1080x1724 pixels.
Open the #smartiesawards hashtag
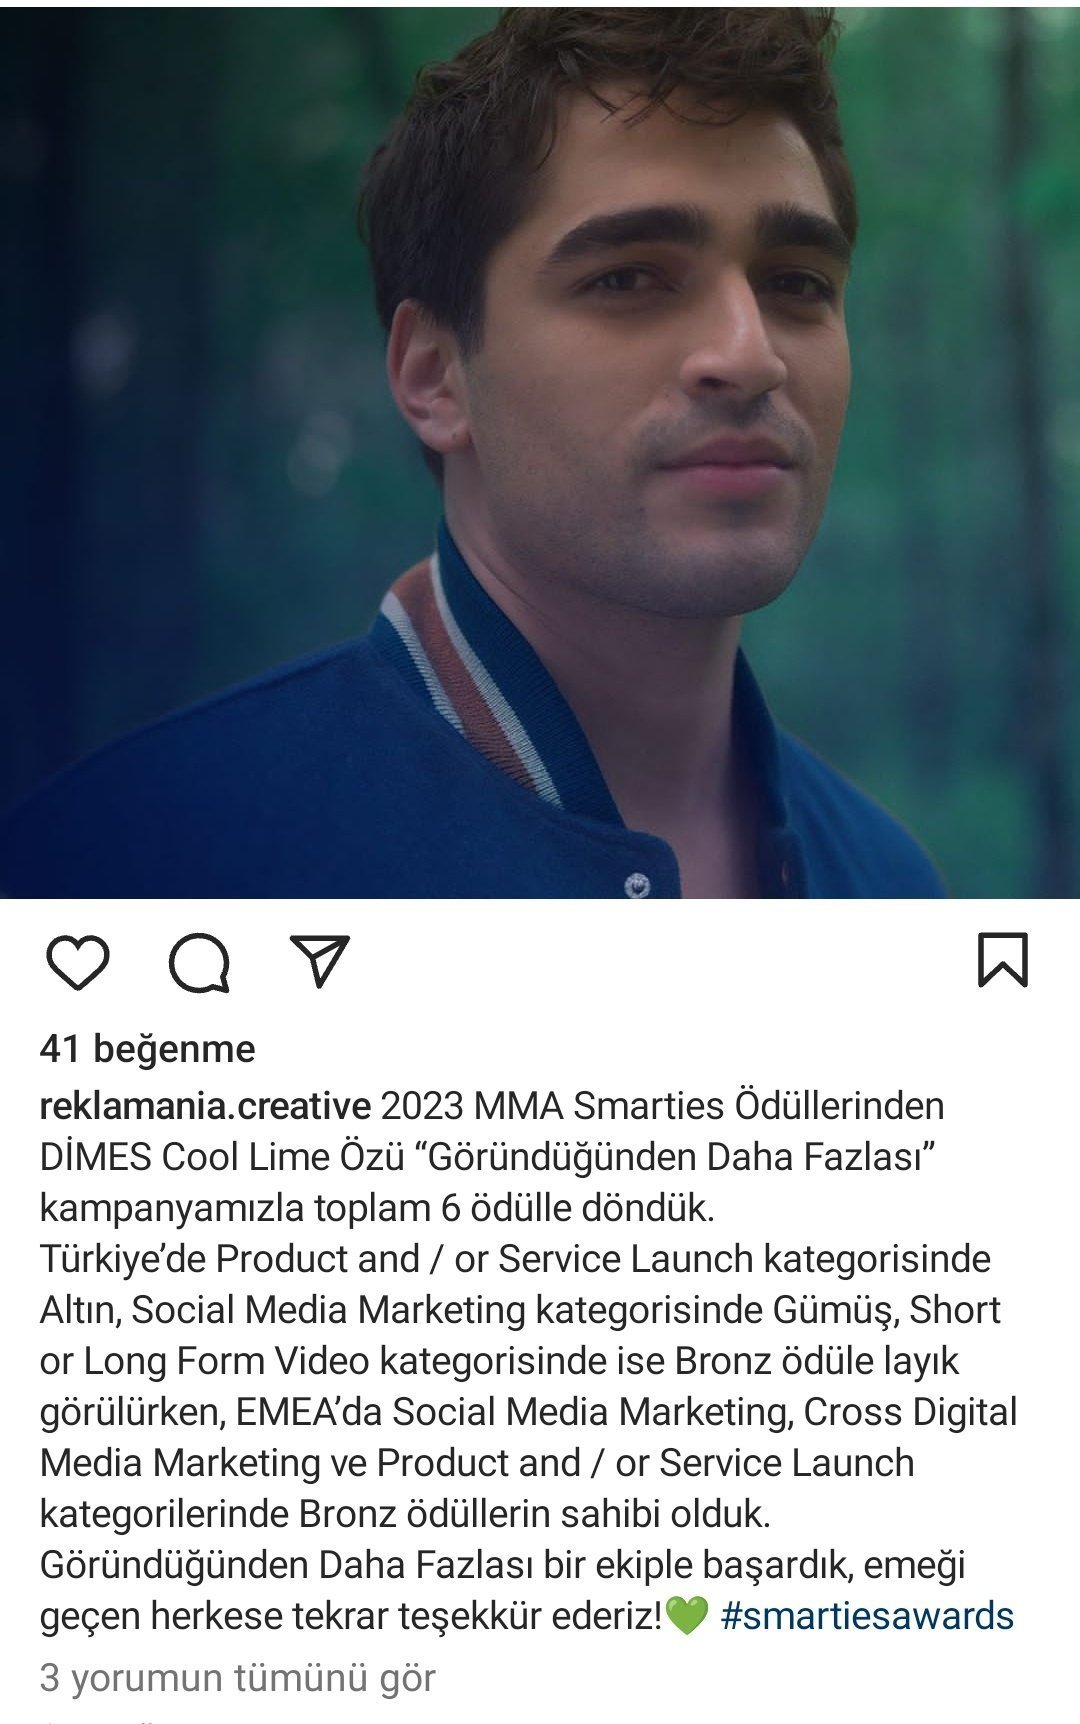(866, 1616)
